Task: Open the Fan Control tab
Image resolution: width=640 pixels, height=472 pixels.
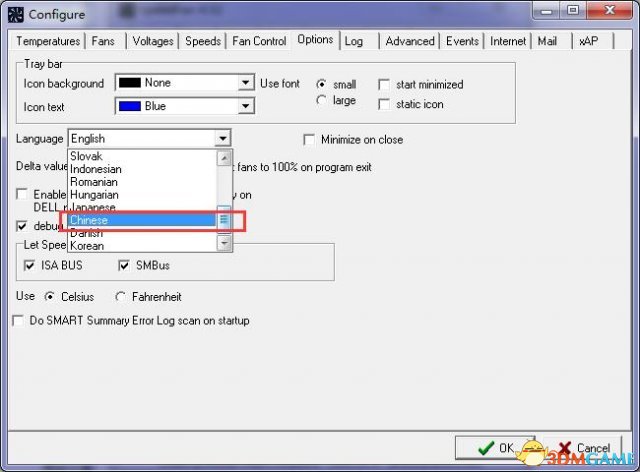Action: (259, 41)
